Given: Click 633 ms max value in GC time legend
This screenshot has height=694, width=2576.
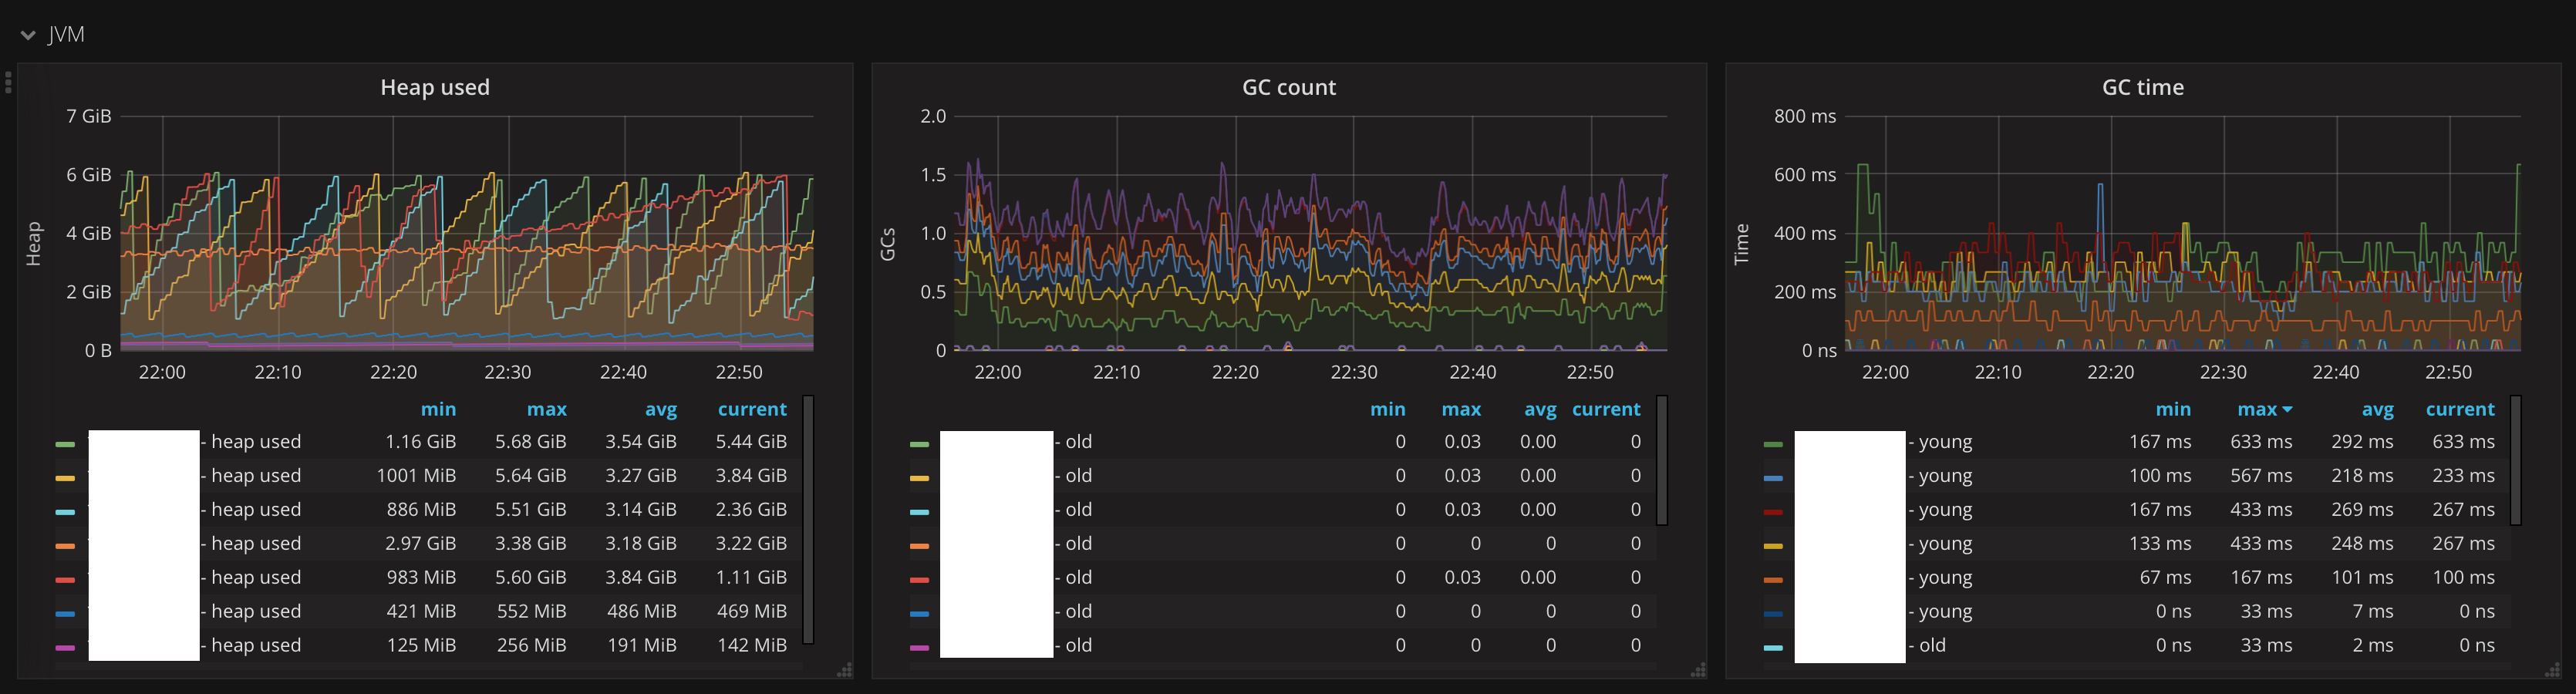Looking at the screenshot, I should tap(2261, 442).
